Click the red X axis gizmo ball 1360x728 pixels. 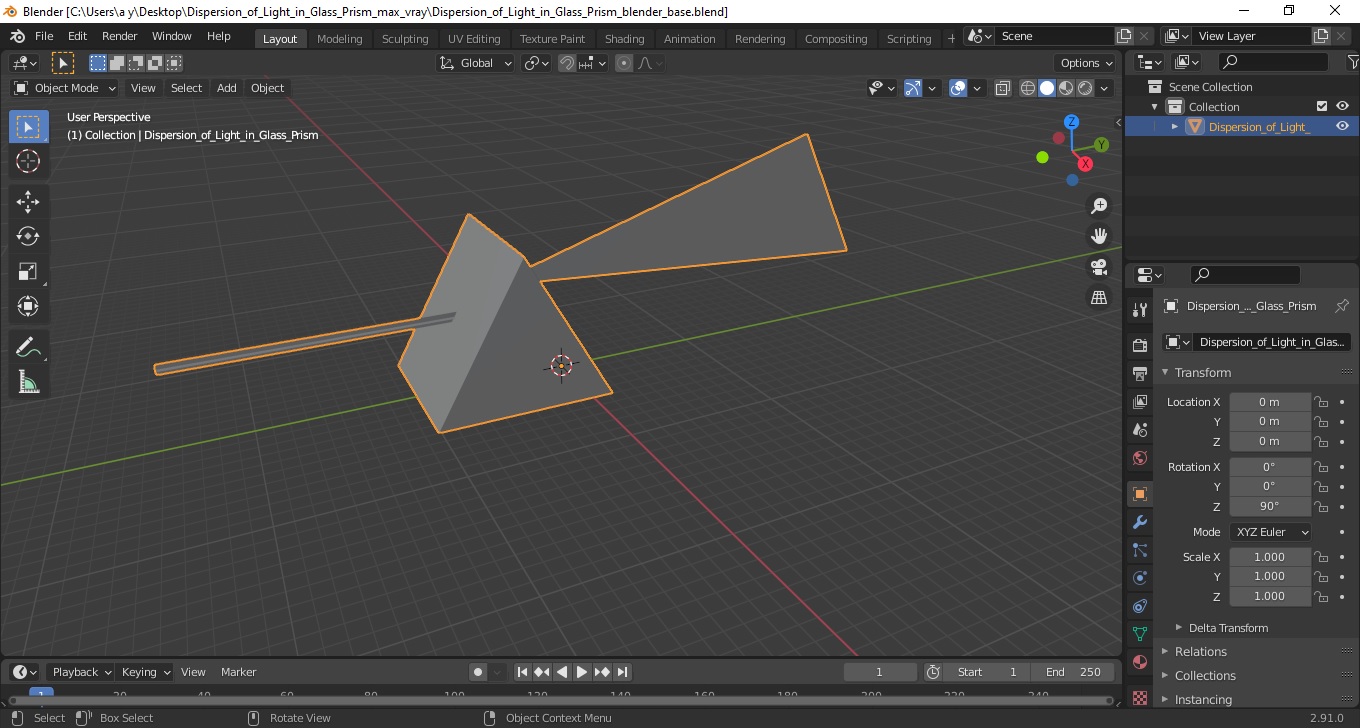(1085, 164)
